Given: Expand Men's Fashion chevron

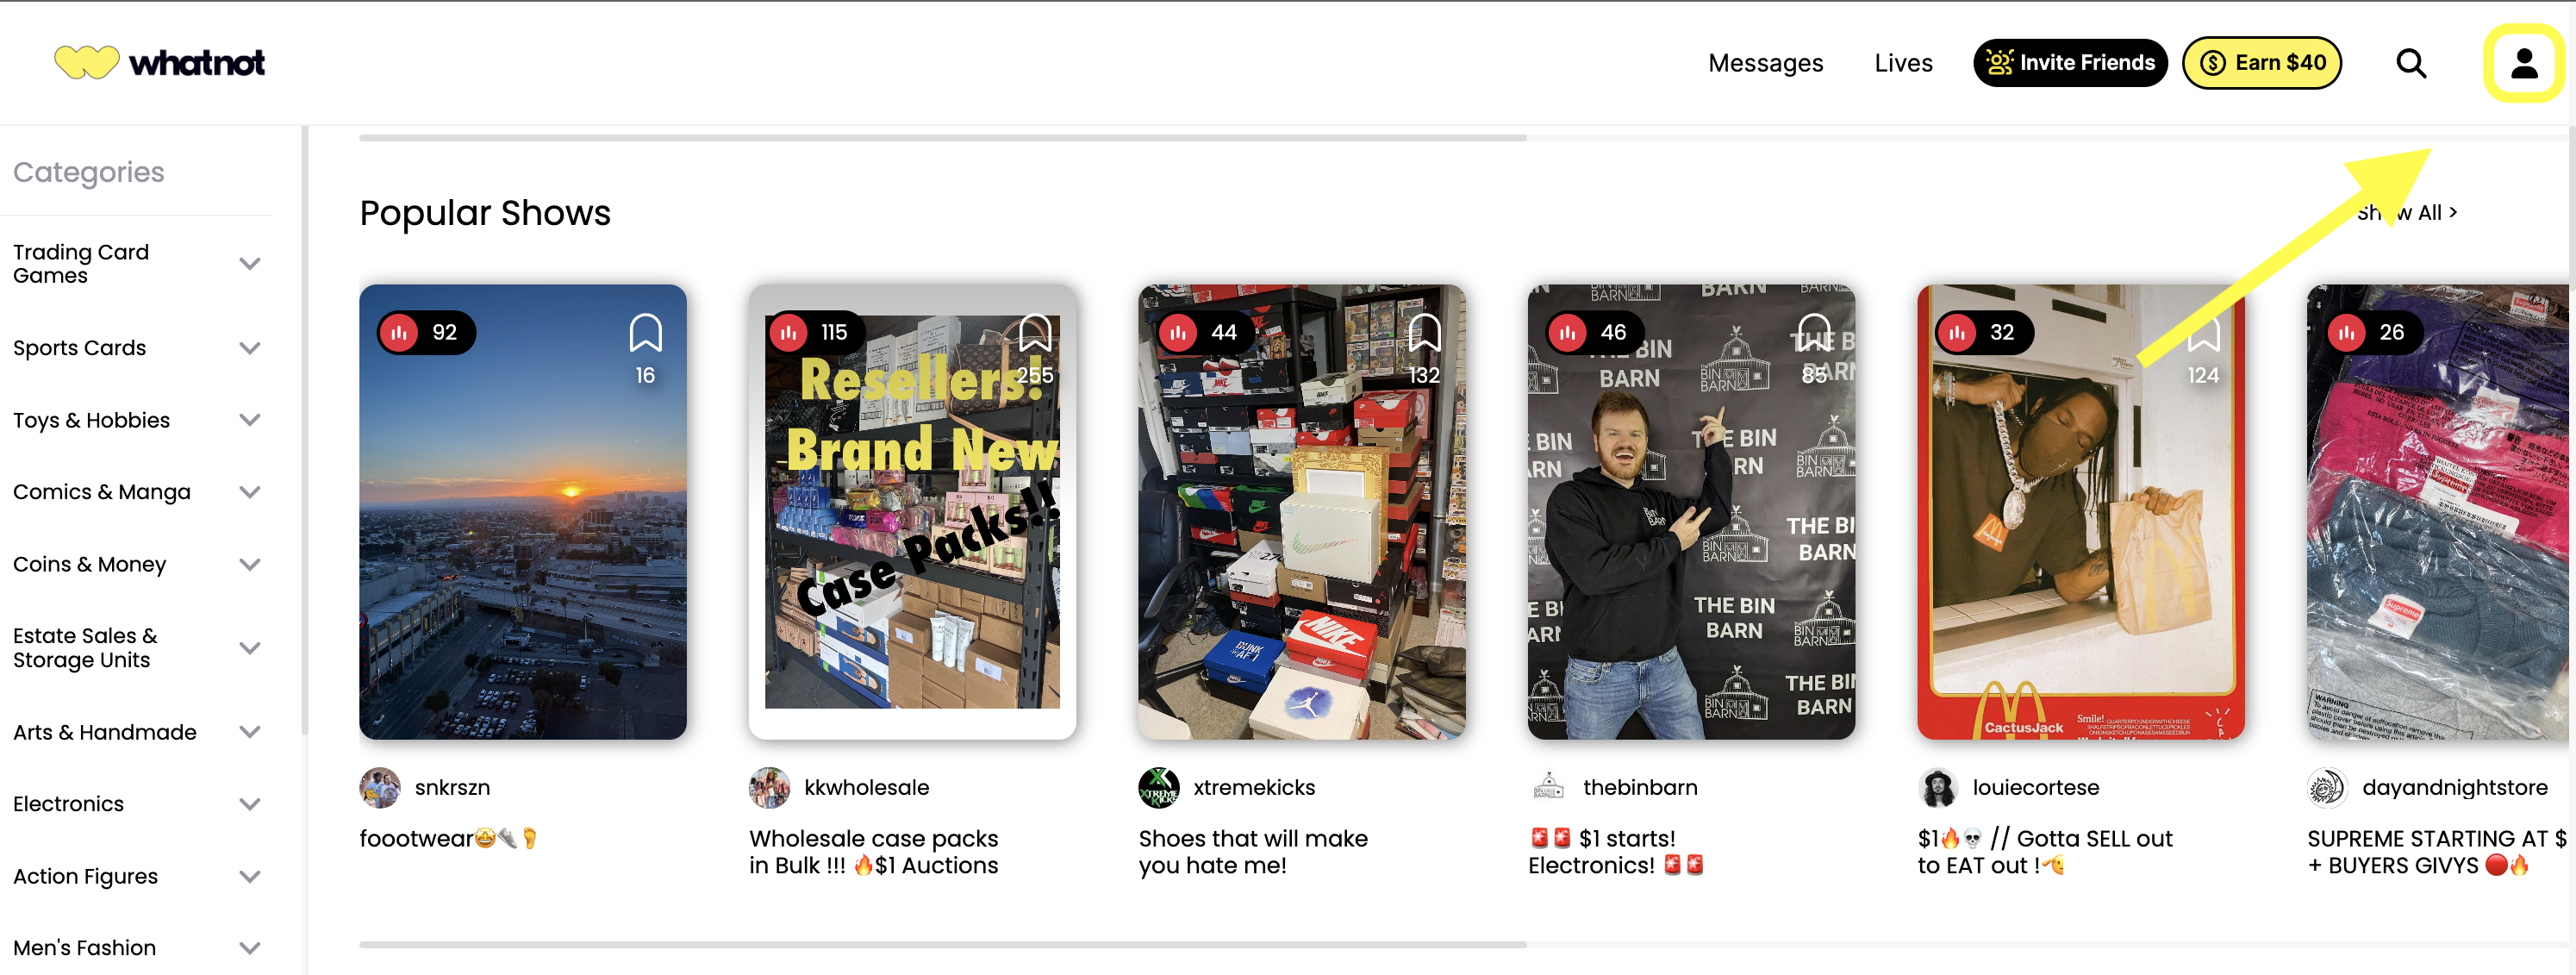Looking at the screenshot, I should click(x=250, y=948).
